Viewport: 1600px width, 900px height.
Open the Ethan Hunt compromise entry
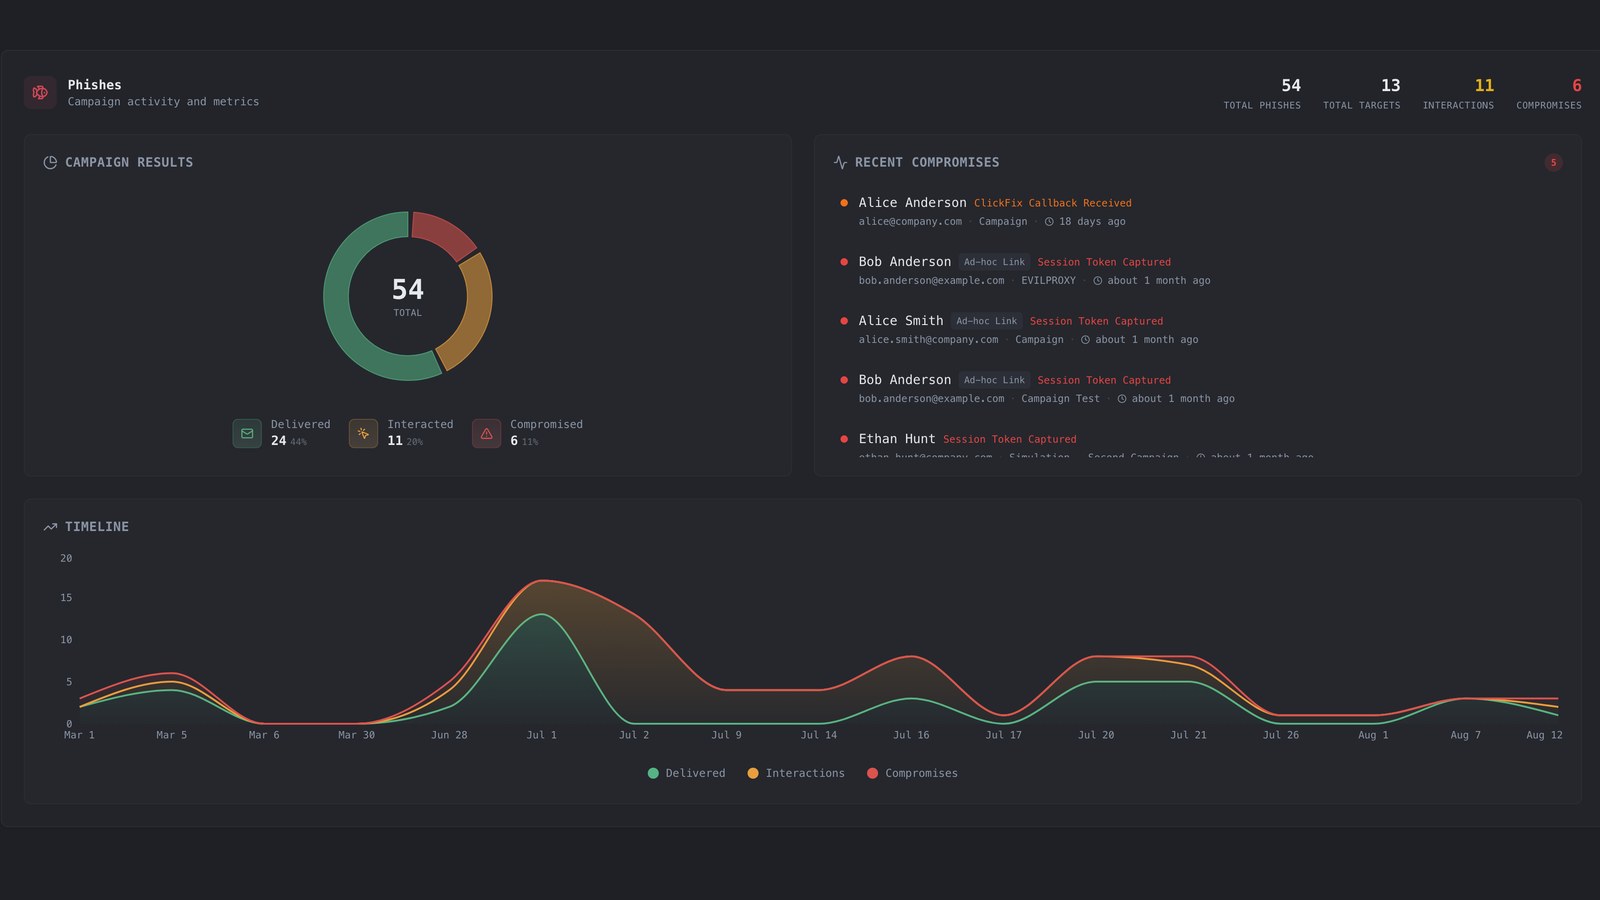click(x=1198, y=445)
